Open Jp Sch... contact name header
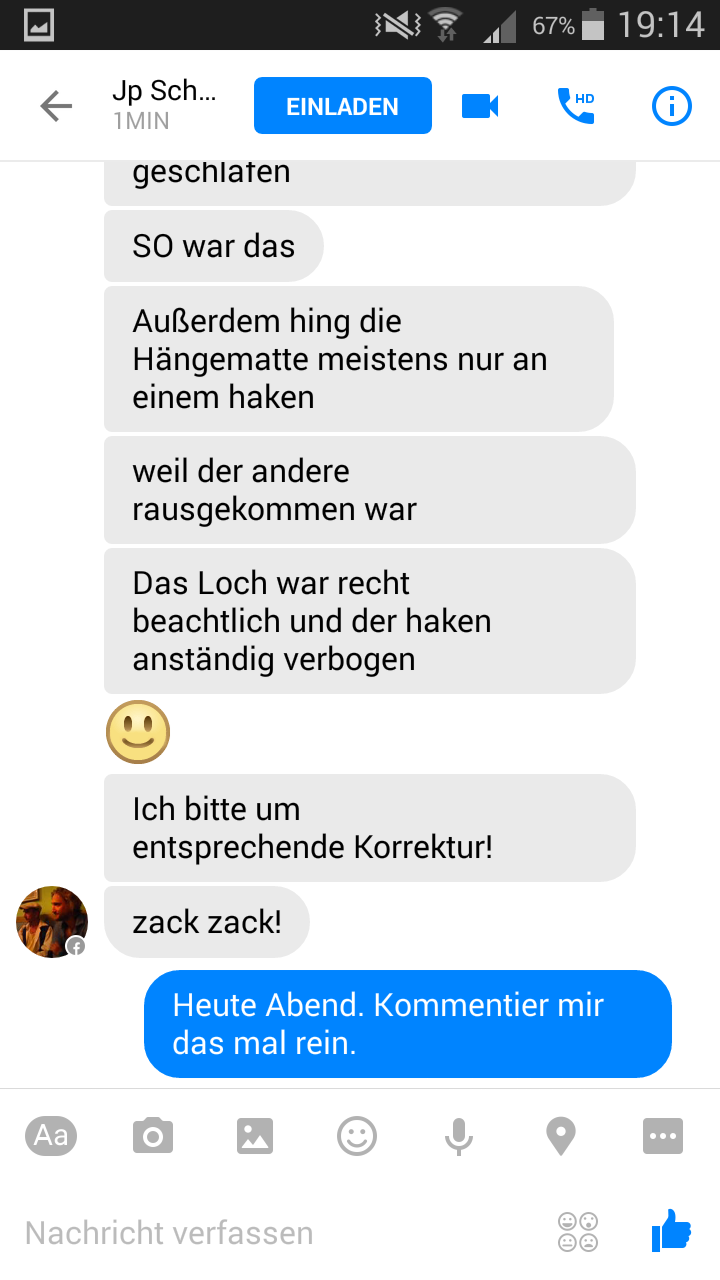 coord(164,105)
